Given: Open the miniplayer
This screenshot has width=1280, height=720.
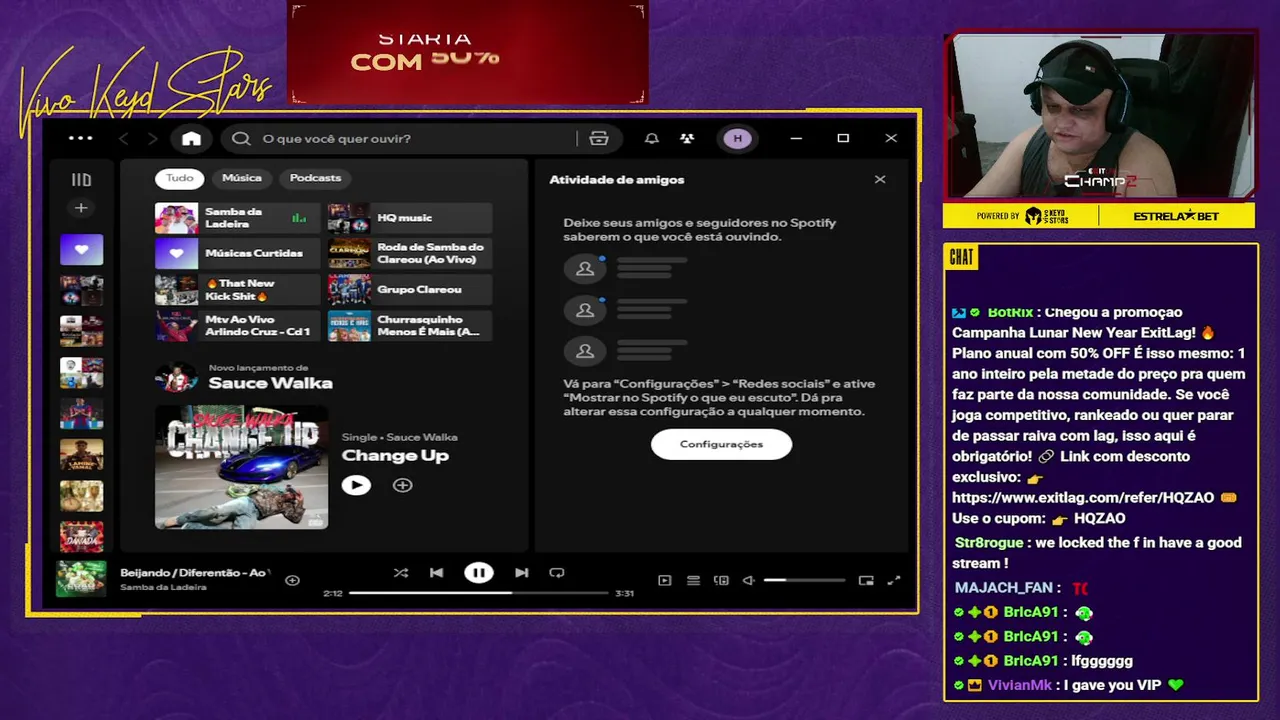Looking at the screenshot, I should 866,580.
